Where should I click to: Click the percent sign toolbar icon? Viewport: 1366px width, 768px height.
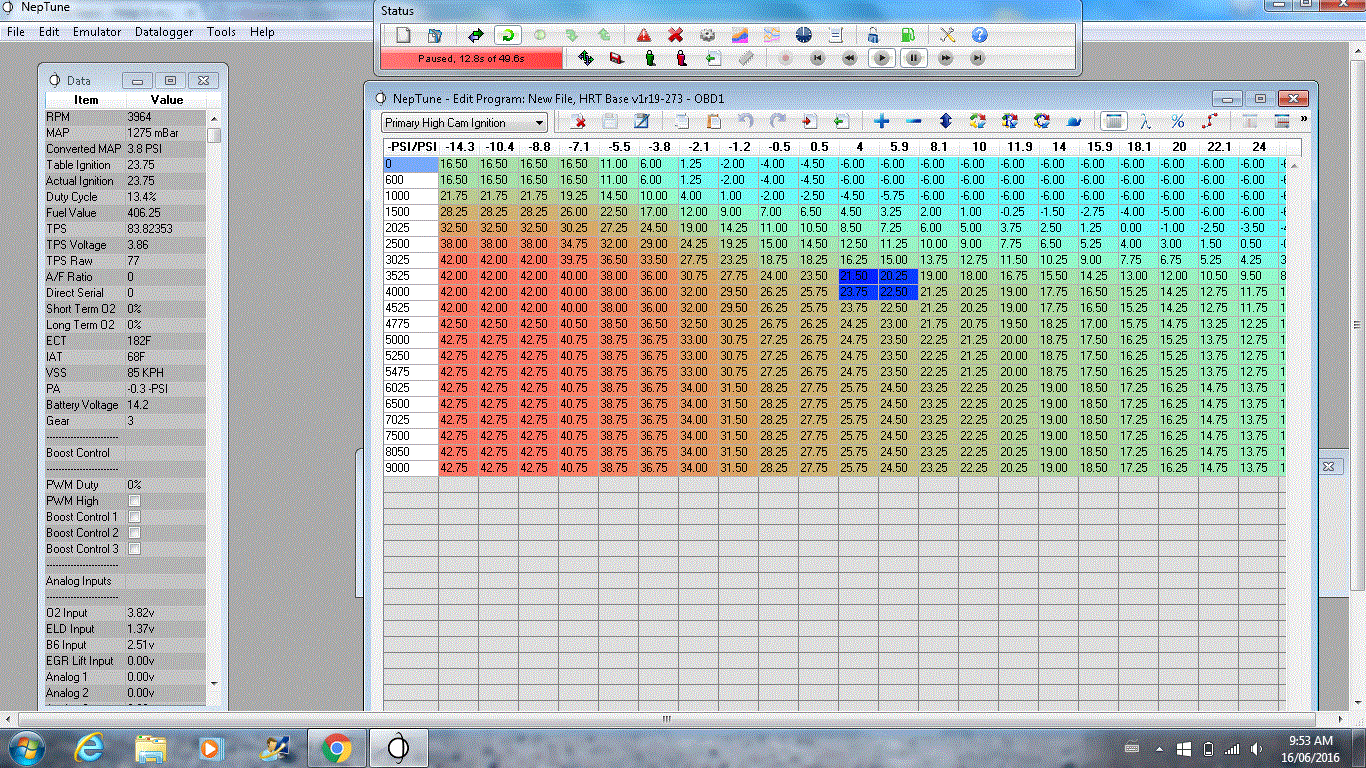pos(1177,122)
